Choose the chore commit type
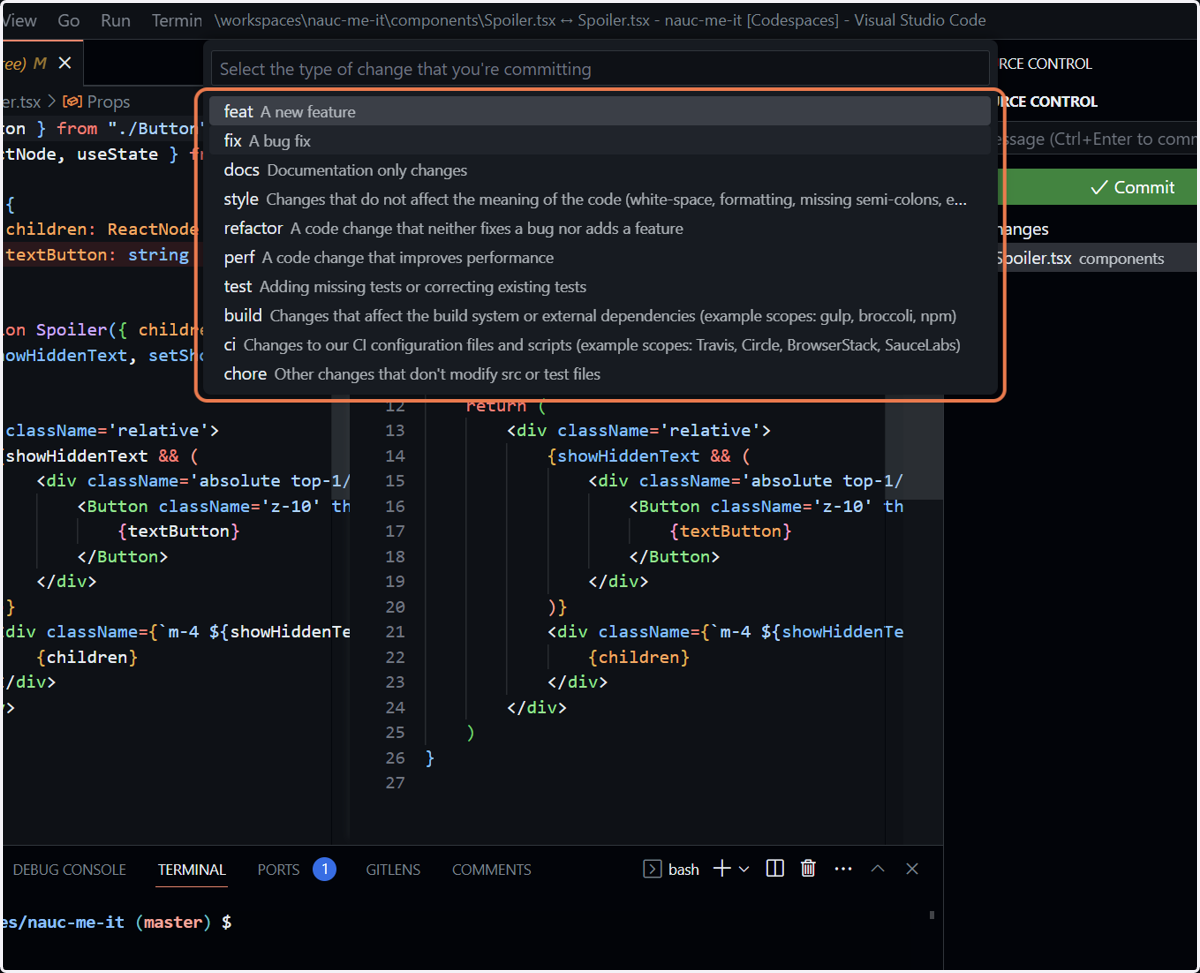This screenshot has height=973, width=1200. (x=599, y=373)
